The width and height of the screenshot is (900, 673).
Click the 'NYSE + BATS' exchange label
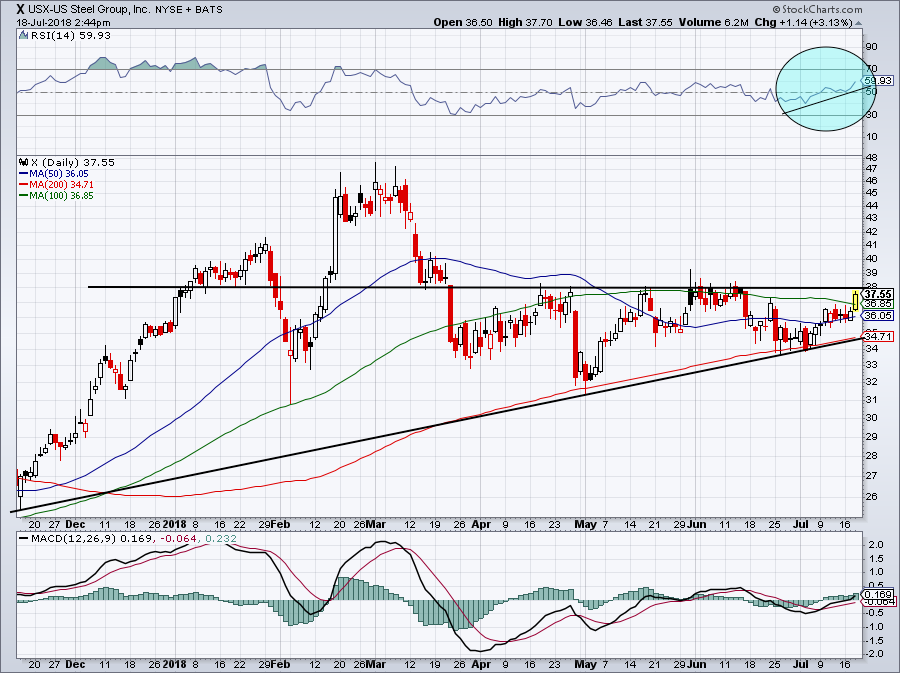click(x=189, y=10)
